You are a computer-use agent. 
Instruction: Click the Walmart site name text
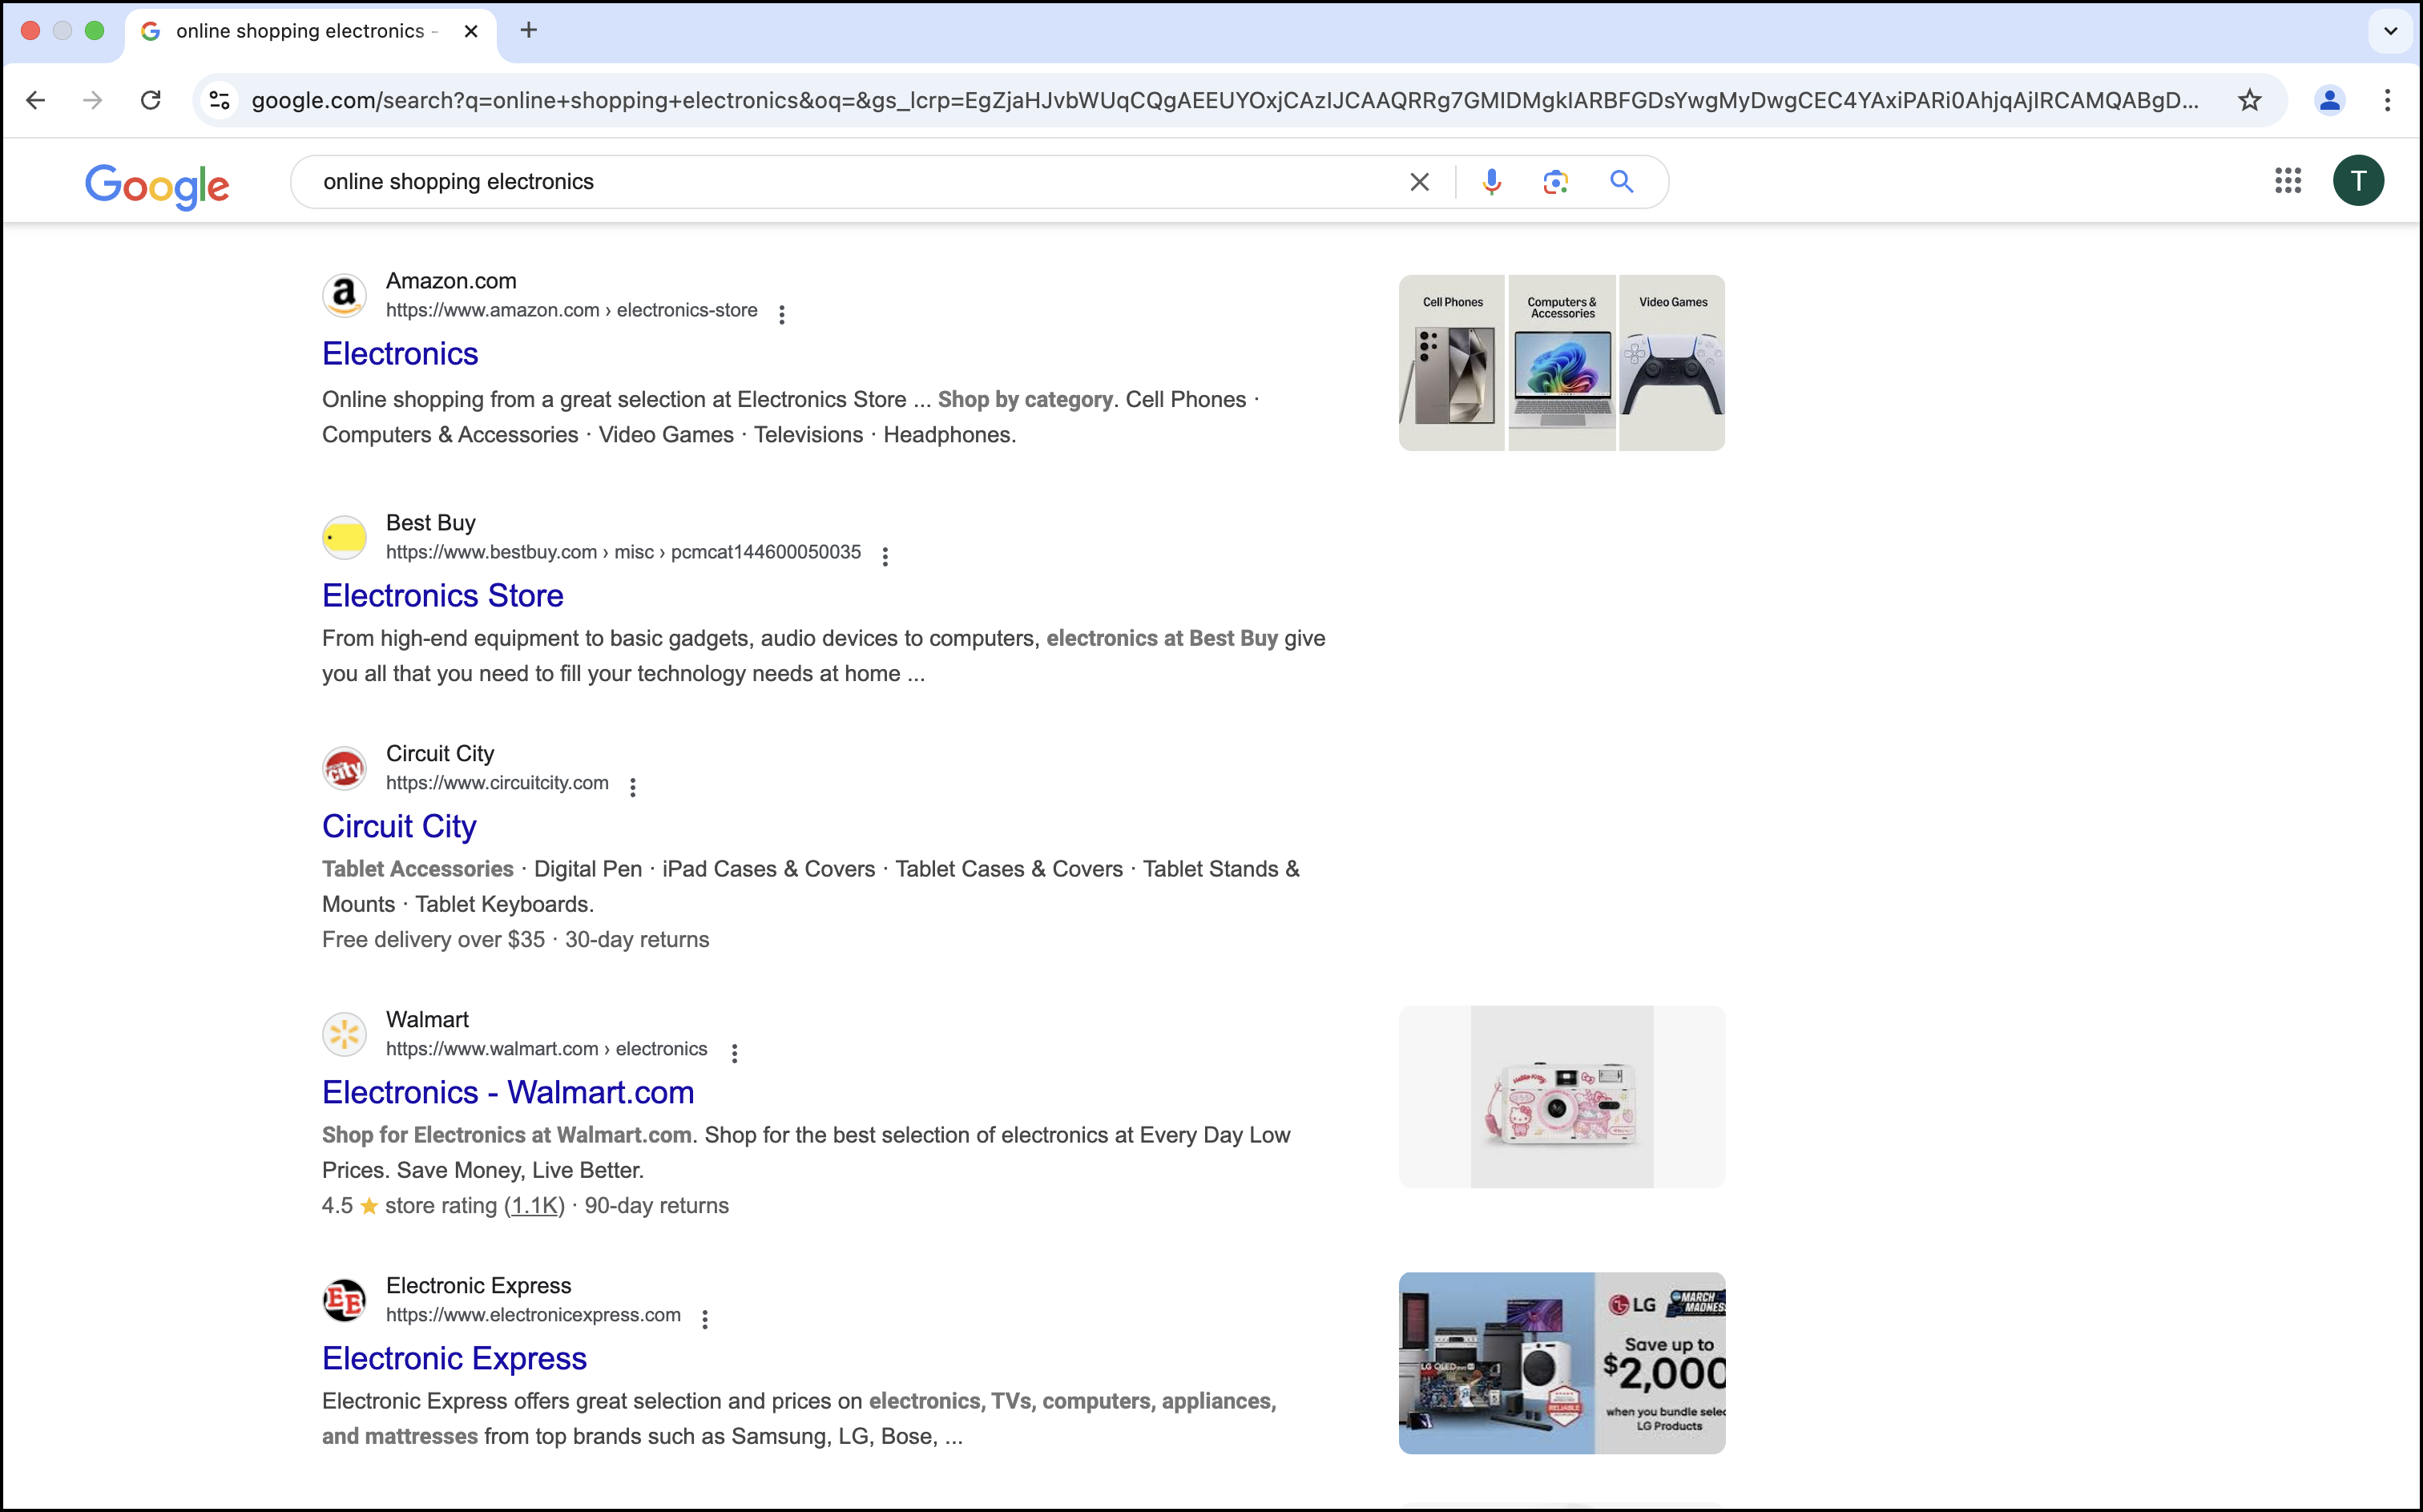pos(427,1020)
